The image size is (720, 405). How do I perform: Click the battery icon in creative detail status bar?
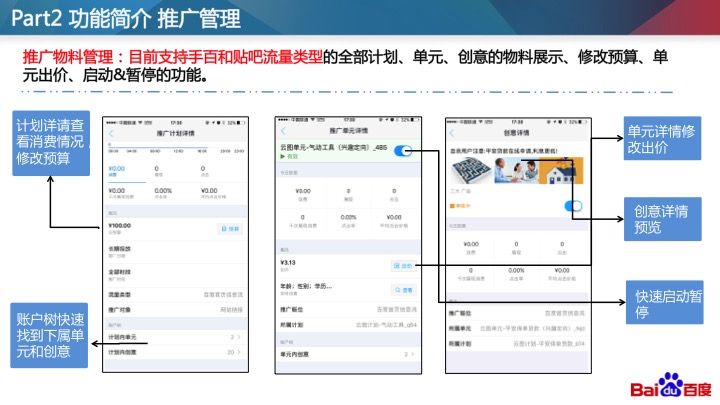[584, 122]
